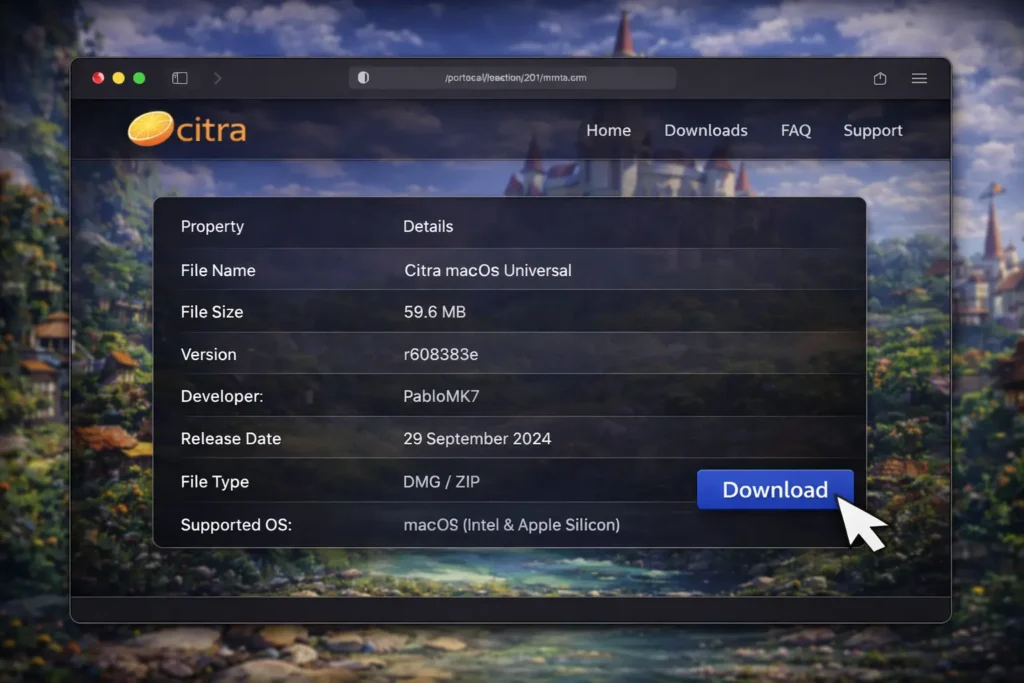Screen dimensions: 1024x683
Task: Open the browser hamburger menu icon
Action: 919,78
